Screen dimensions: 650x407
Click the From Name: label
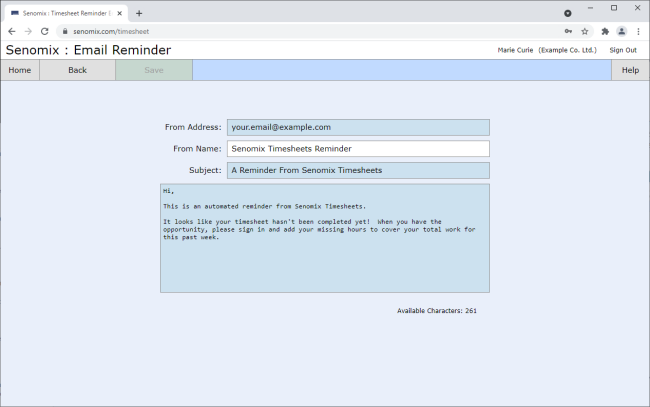197,149
